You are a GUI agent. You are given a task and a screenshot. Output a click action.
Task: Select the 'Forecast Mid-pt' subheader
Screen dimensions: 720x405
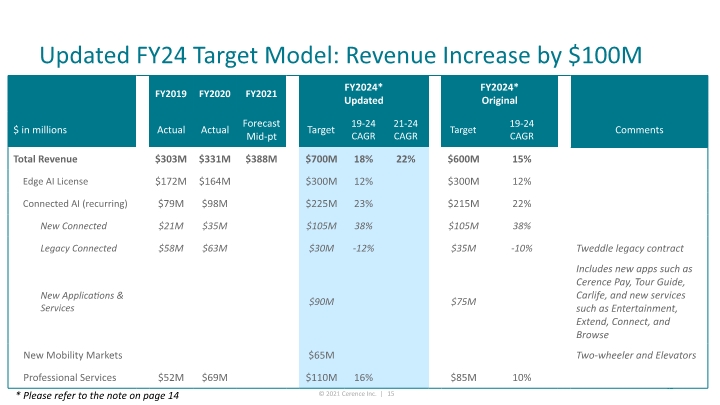(261, 130)
